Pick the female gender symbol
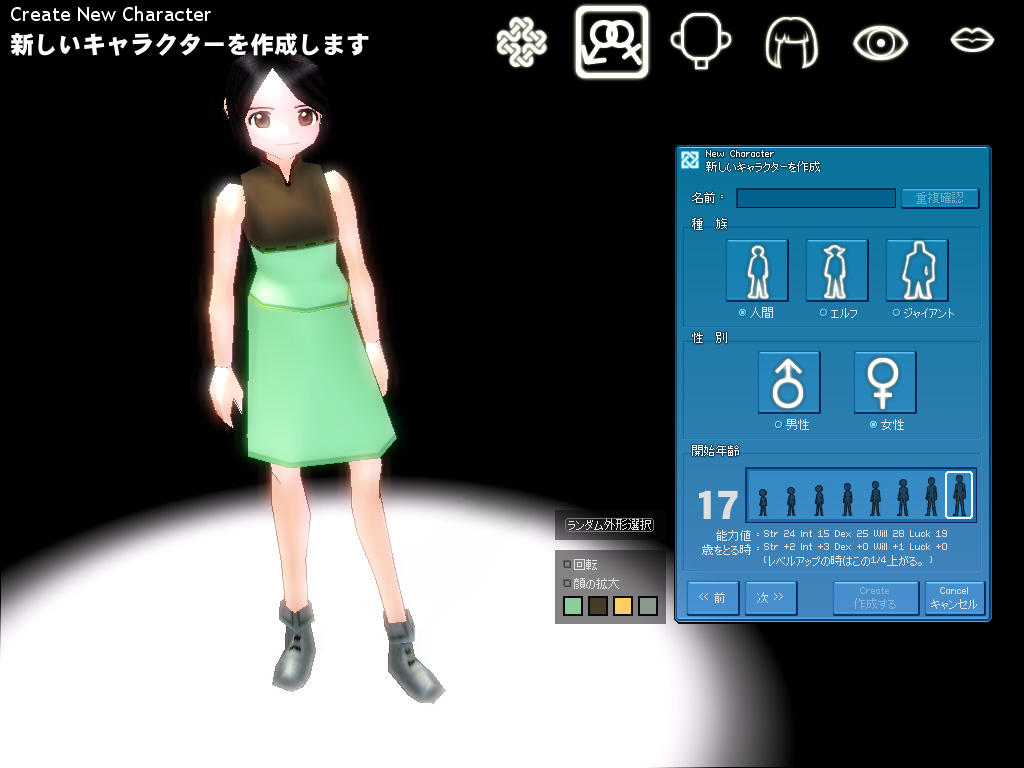This screenshot has width=1024, height=768. (x=885, y=382)
